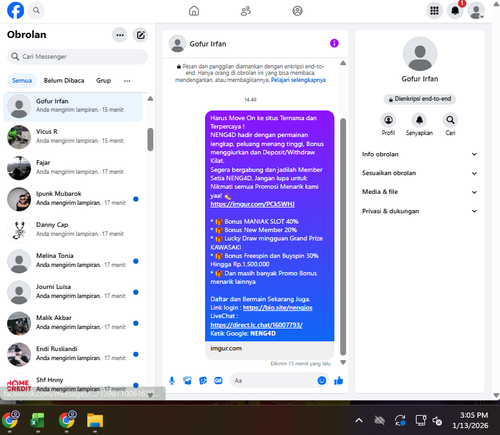Start a new message with compose icon
The height and width of the screenshot is (435, 500).
coord(141,35)
